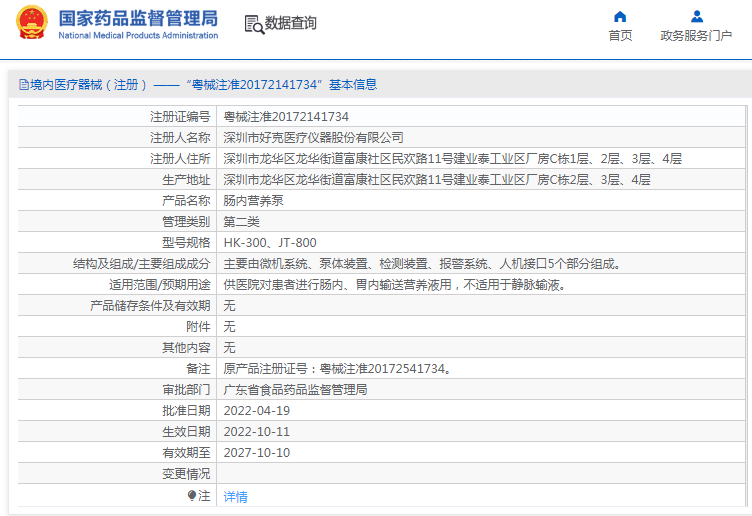The width and height of the screenshot is (752, 516).
Task: Select registrant name 深圳市好克医疗仪器股份有限公司
Action: 313,138
